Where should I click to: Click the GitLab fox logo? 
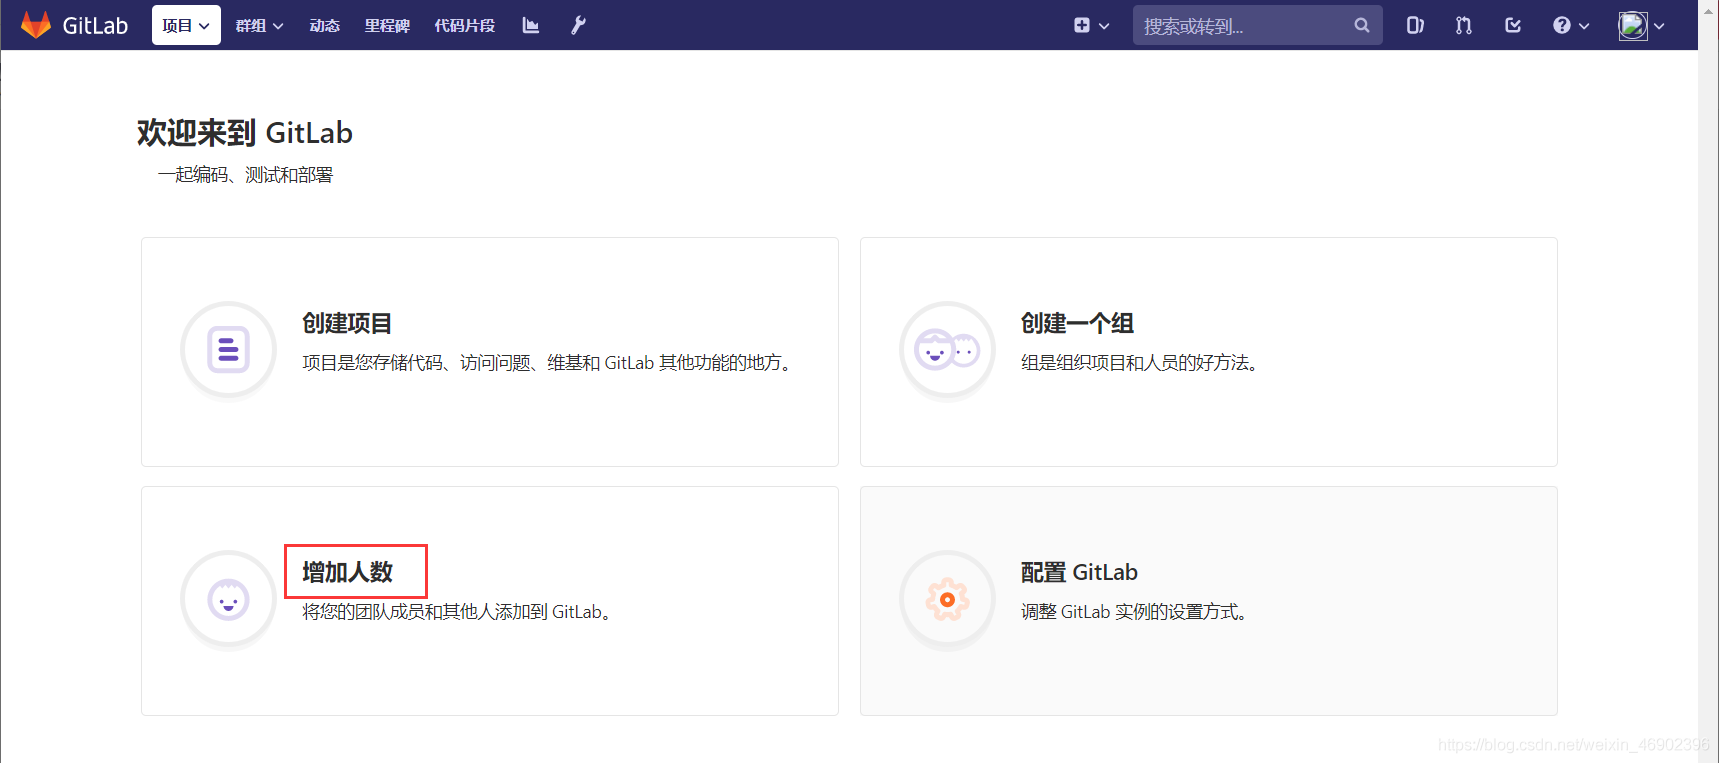coord(36,25)
